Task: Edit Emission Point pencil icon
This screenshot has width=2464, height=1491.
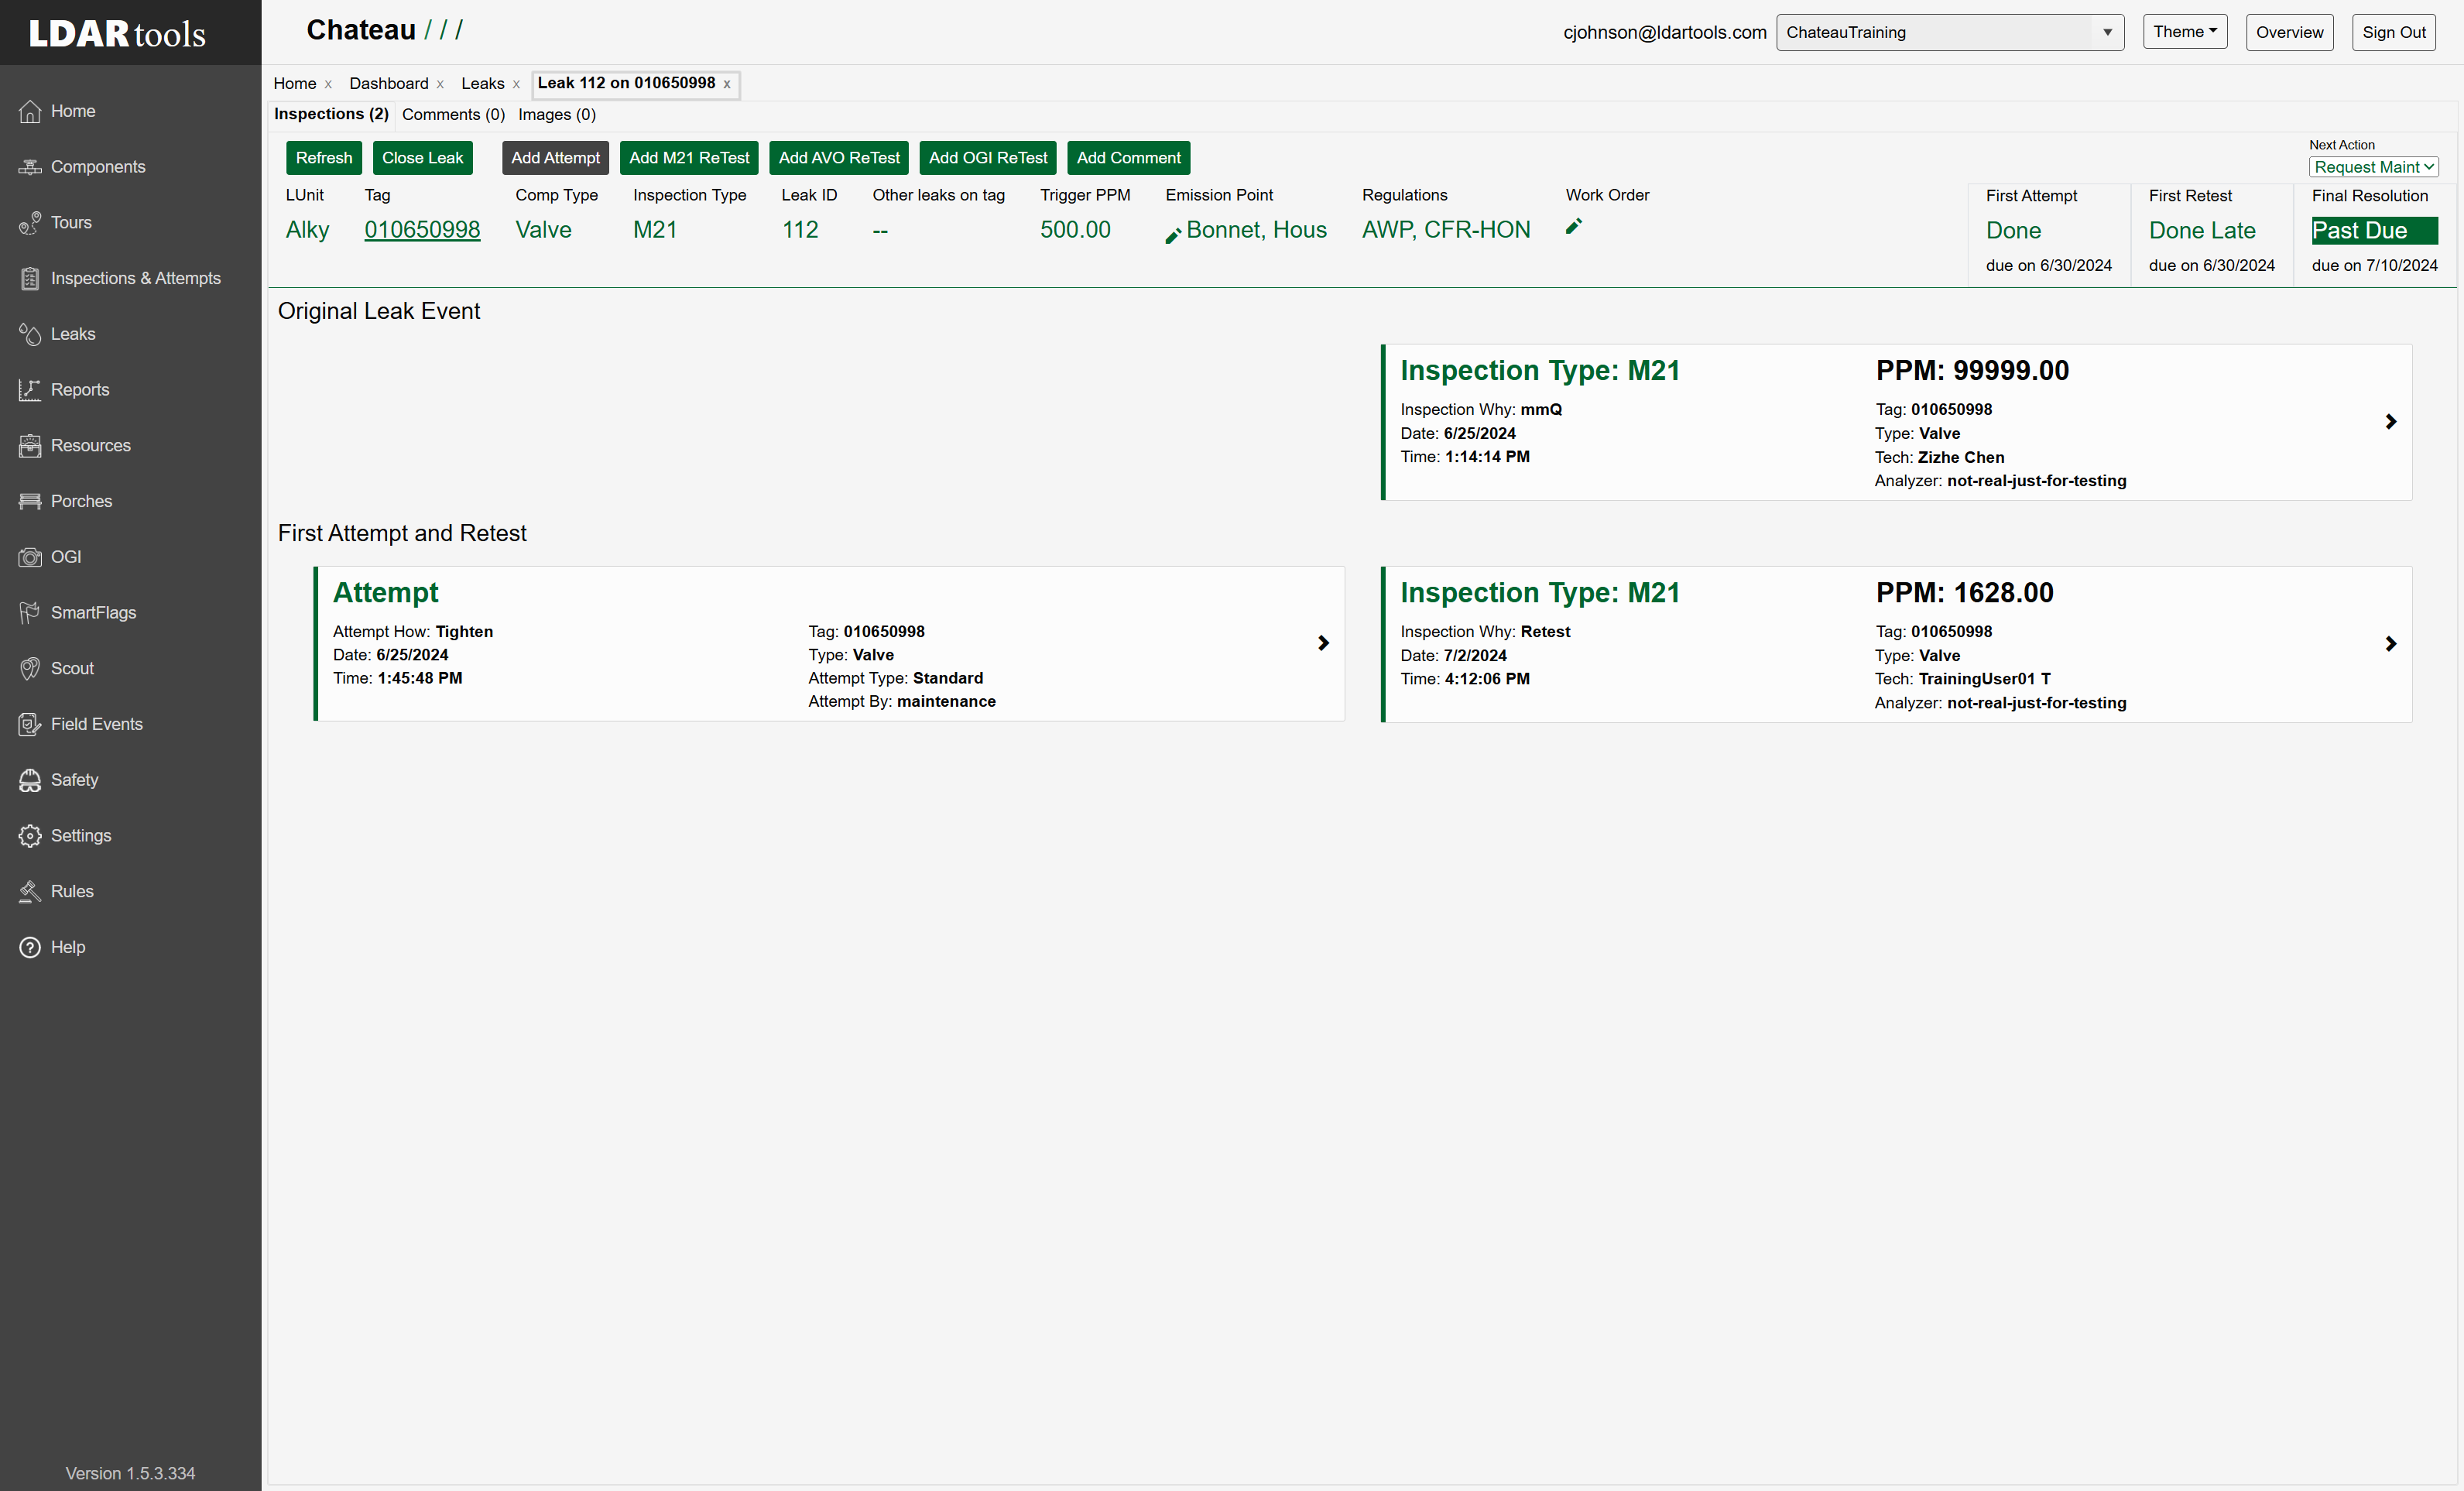Action: click(1174, 236)
